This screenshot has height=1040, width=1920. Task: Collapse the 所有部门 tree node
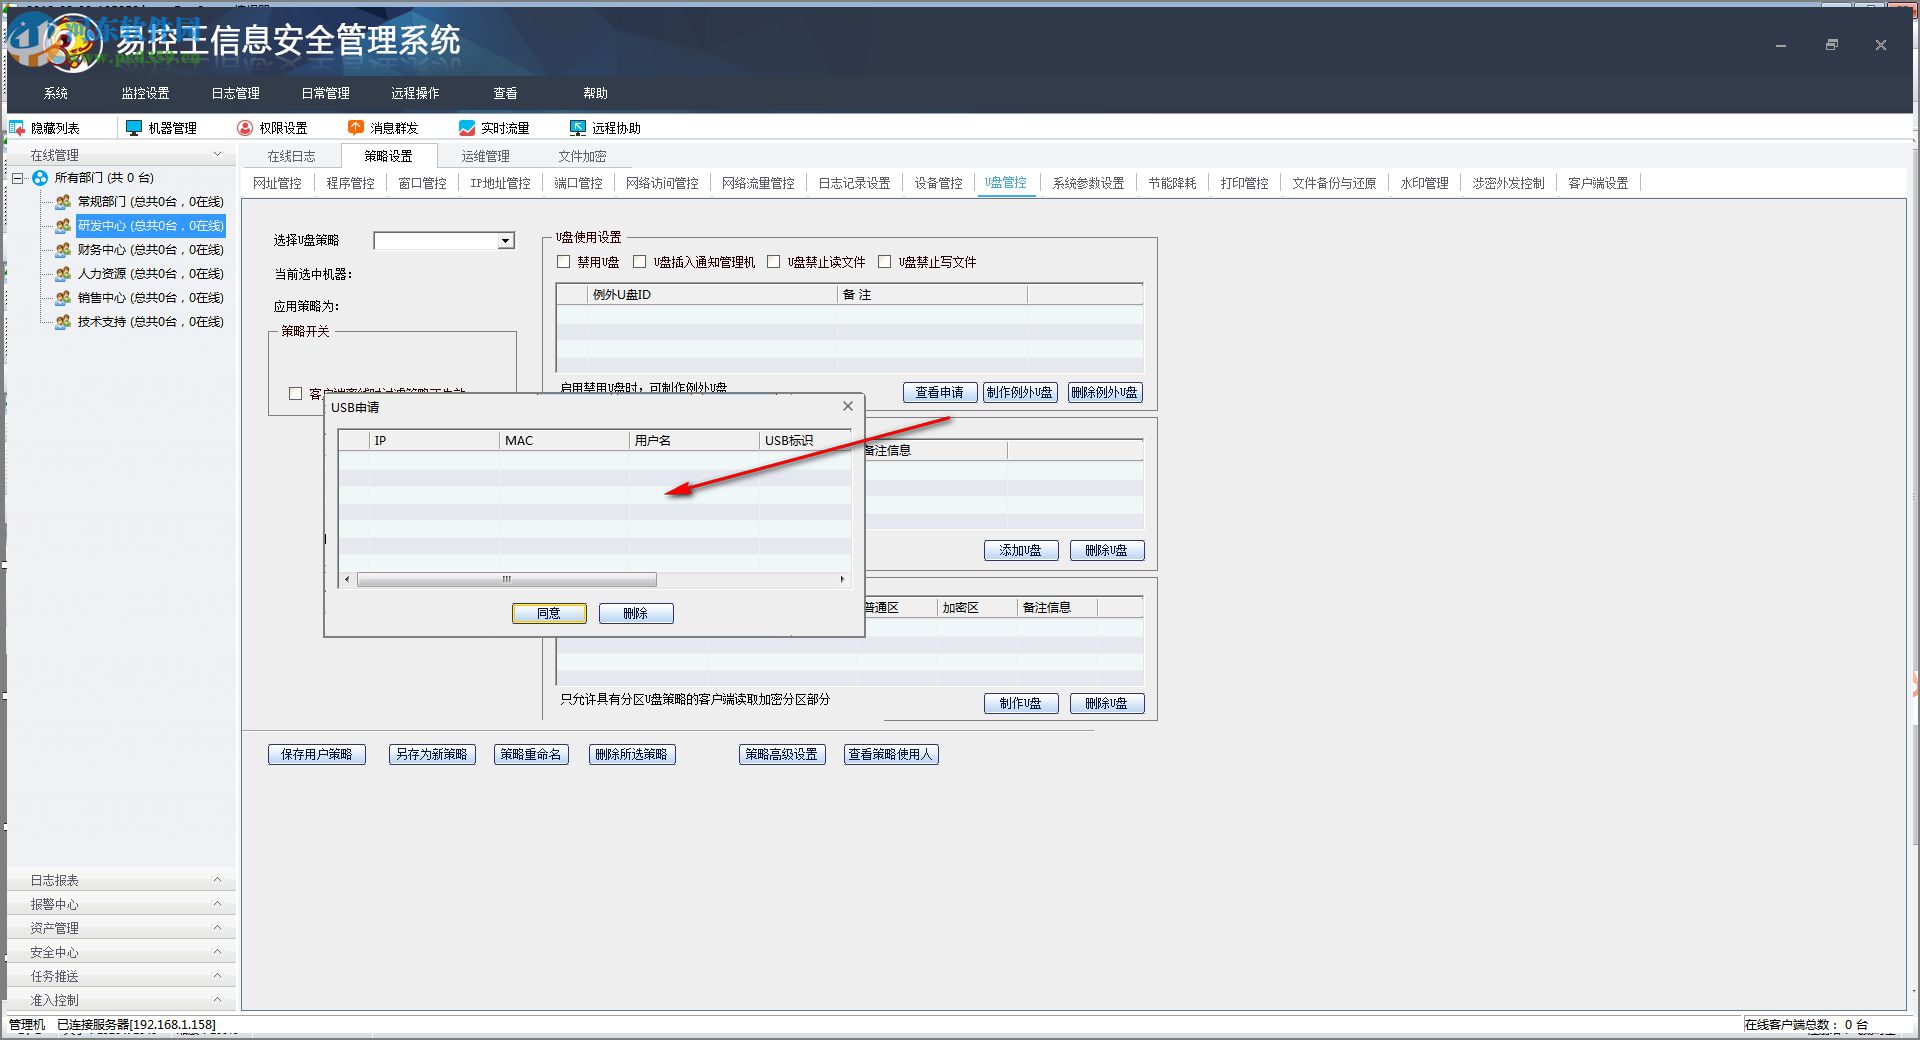tap(18, 178)
